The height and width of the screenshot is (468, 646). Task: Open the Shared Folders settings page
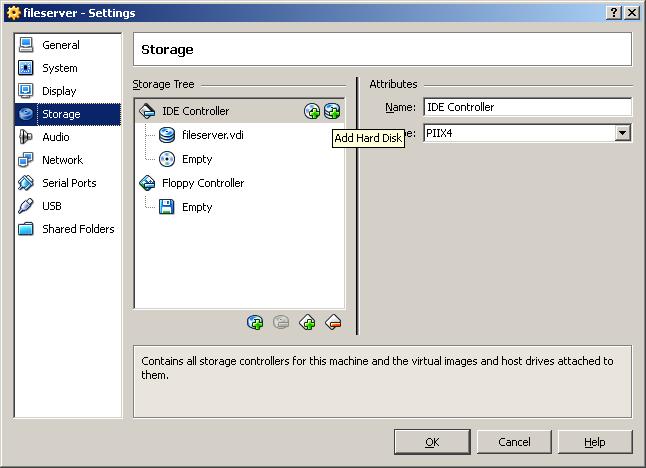(68, 229)
